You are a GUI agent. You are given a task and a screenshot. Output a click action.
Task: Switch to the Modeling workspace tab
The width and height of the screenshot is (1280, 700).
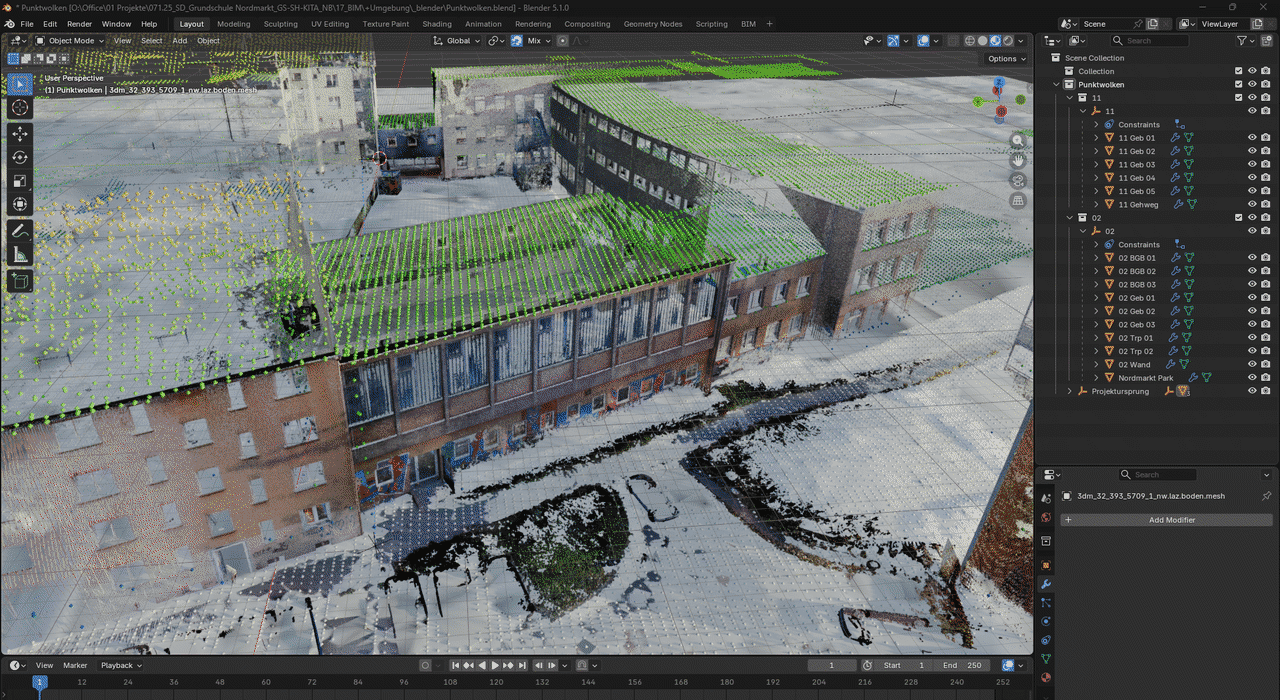point(233,23)
